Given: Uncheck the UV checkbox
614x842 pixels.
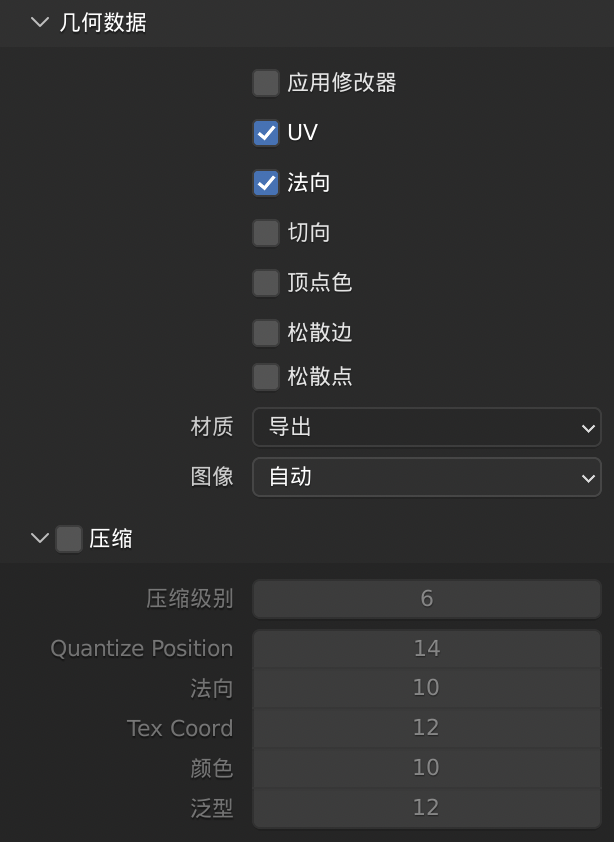Looking at the screenshot, I should [x=266, y=133].
